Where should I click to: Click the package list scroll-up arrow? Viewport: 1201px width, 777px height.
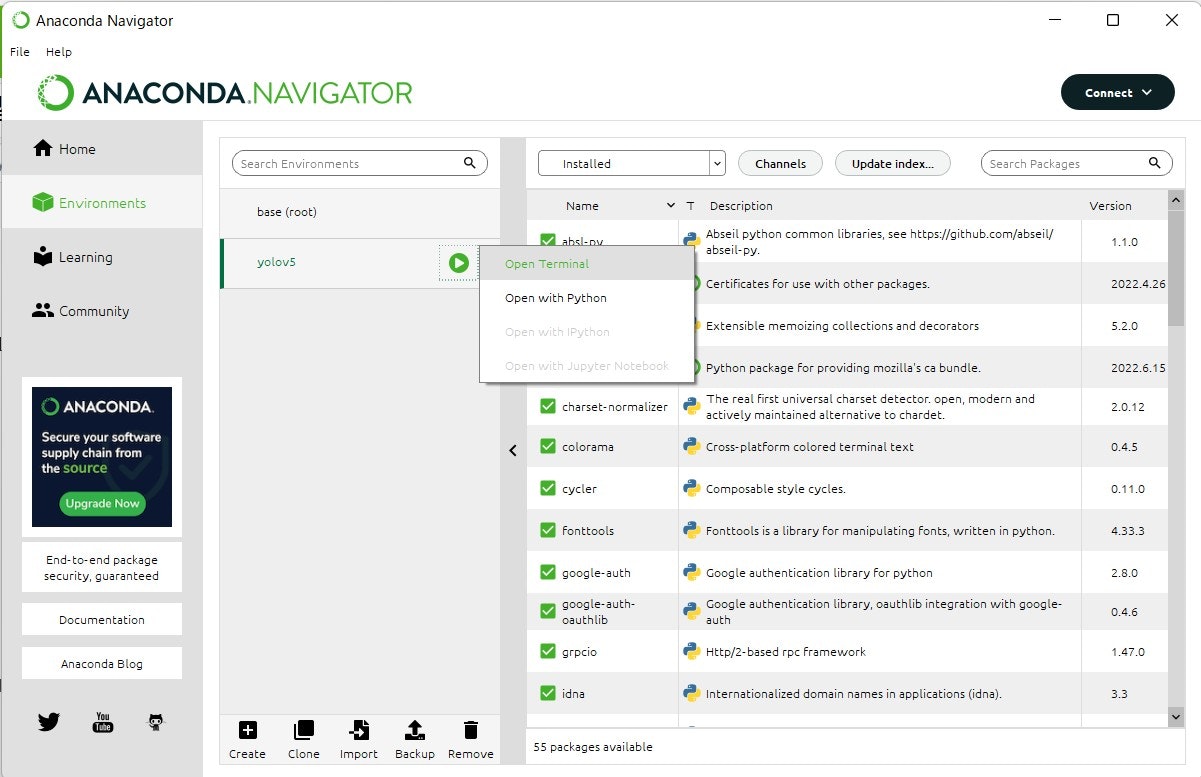1176,200
